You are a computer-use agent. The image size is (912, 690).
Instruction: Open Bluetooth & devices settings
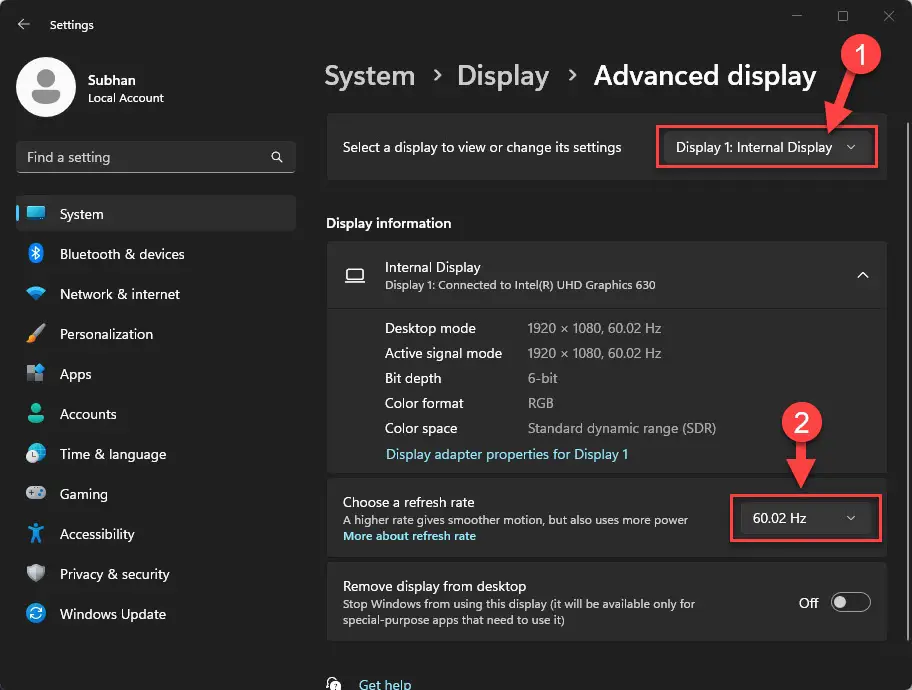tap(156, 254)
